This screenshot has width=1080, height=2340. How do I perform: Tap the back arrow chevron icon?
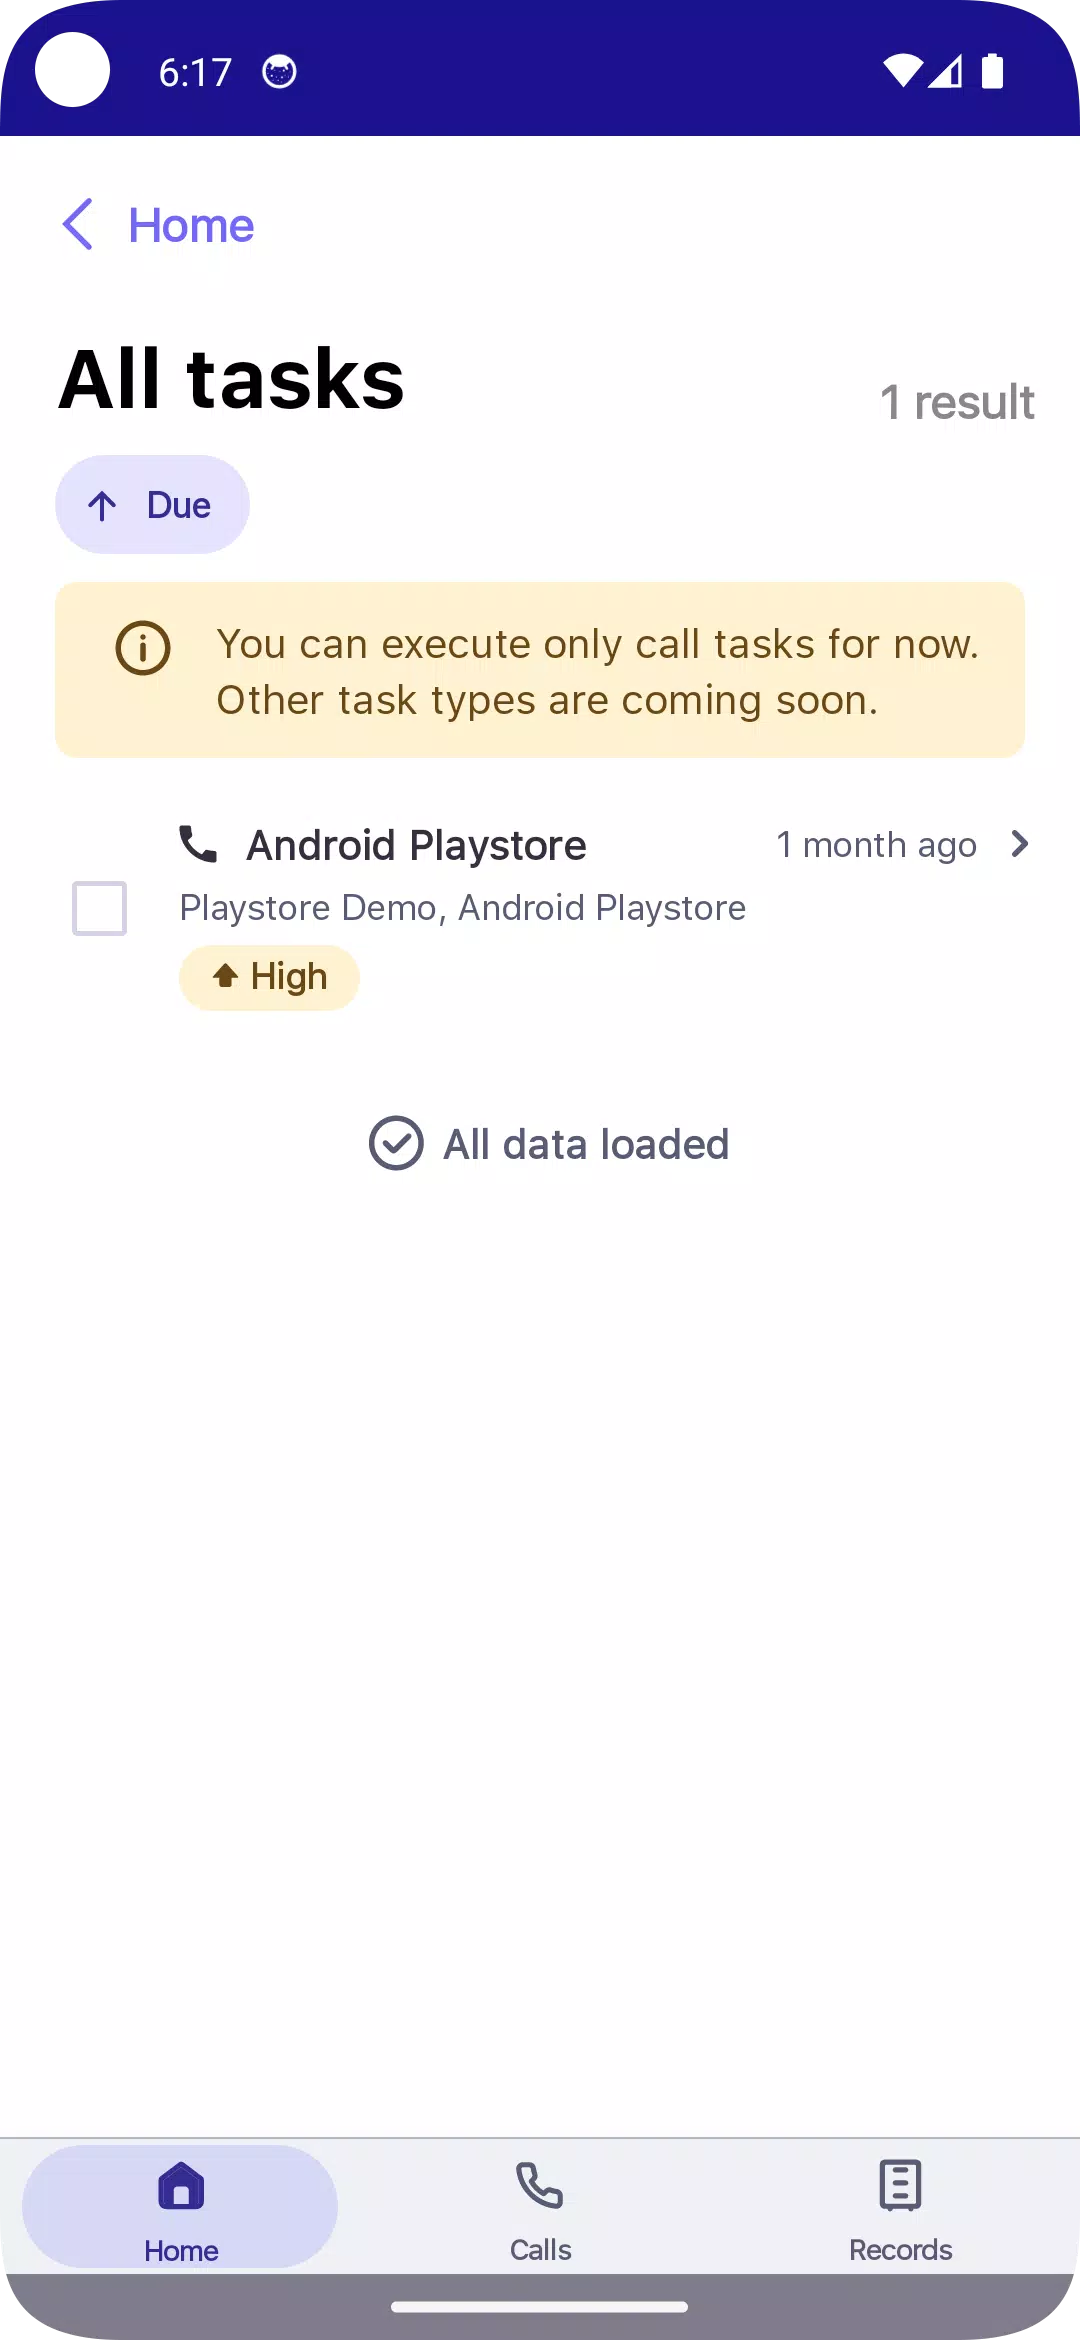[x=78, y=224]
